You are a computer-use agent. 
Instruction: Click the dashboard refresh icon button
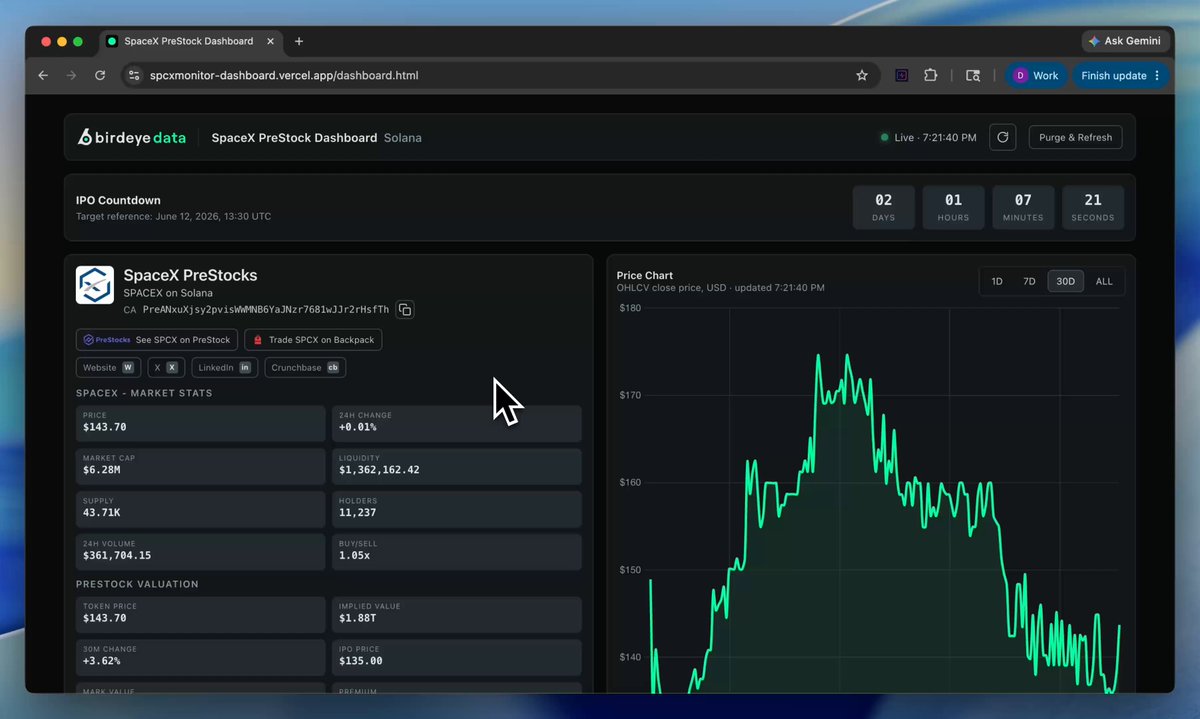pyautogui.click(x=1003, y=138)
